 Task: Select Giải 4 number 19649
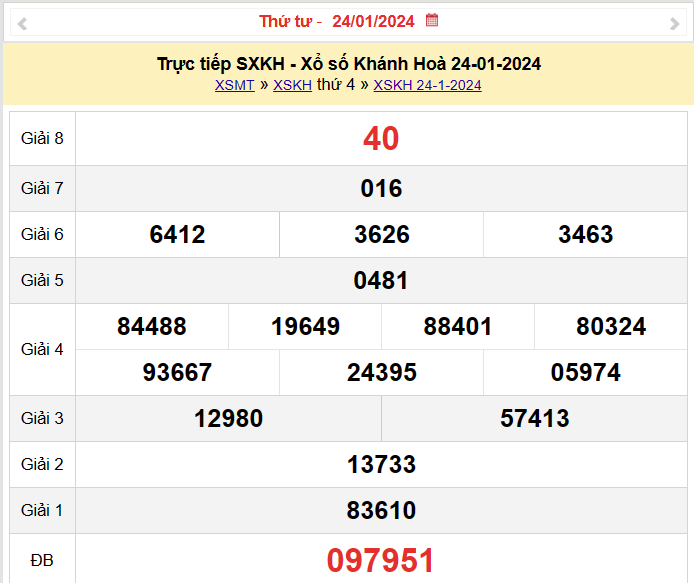coord(305,326)
